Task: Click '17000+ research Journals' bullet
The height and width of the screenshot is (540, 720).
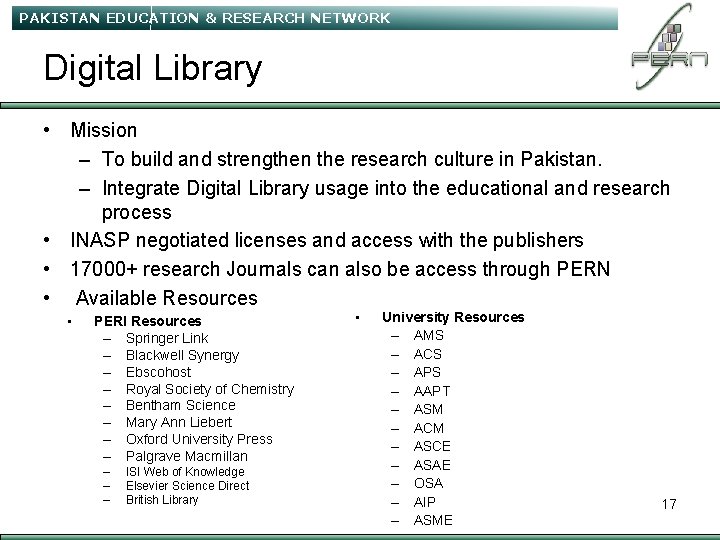Action: (340, 269)
